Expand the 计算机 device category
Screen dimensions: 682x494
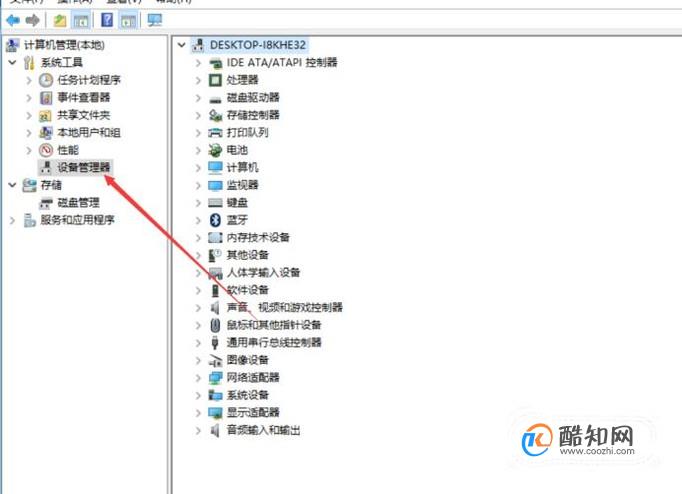click(198, 168)
